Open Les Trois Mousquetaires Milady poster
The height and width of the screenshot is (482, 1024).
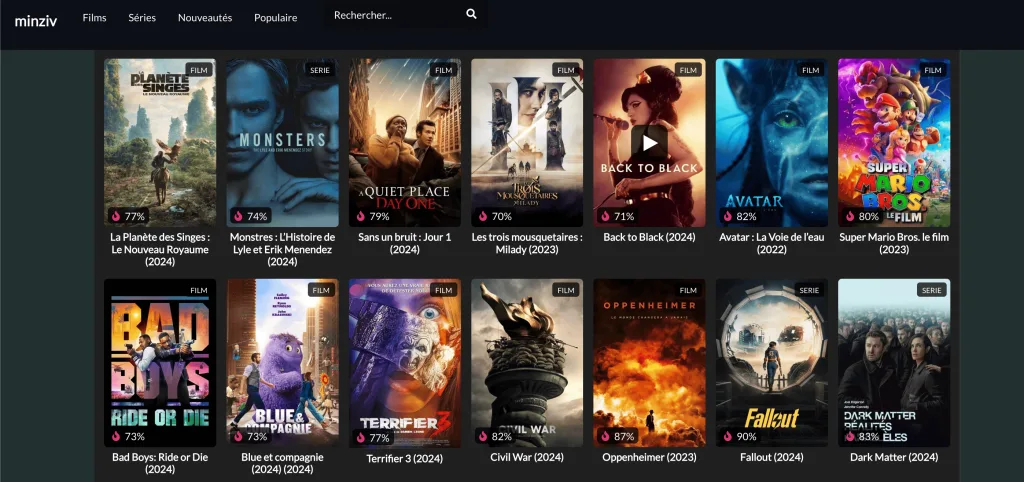pos(527,142)
